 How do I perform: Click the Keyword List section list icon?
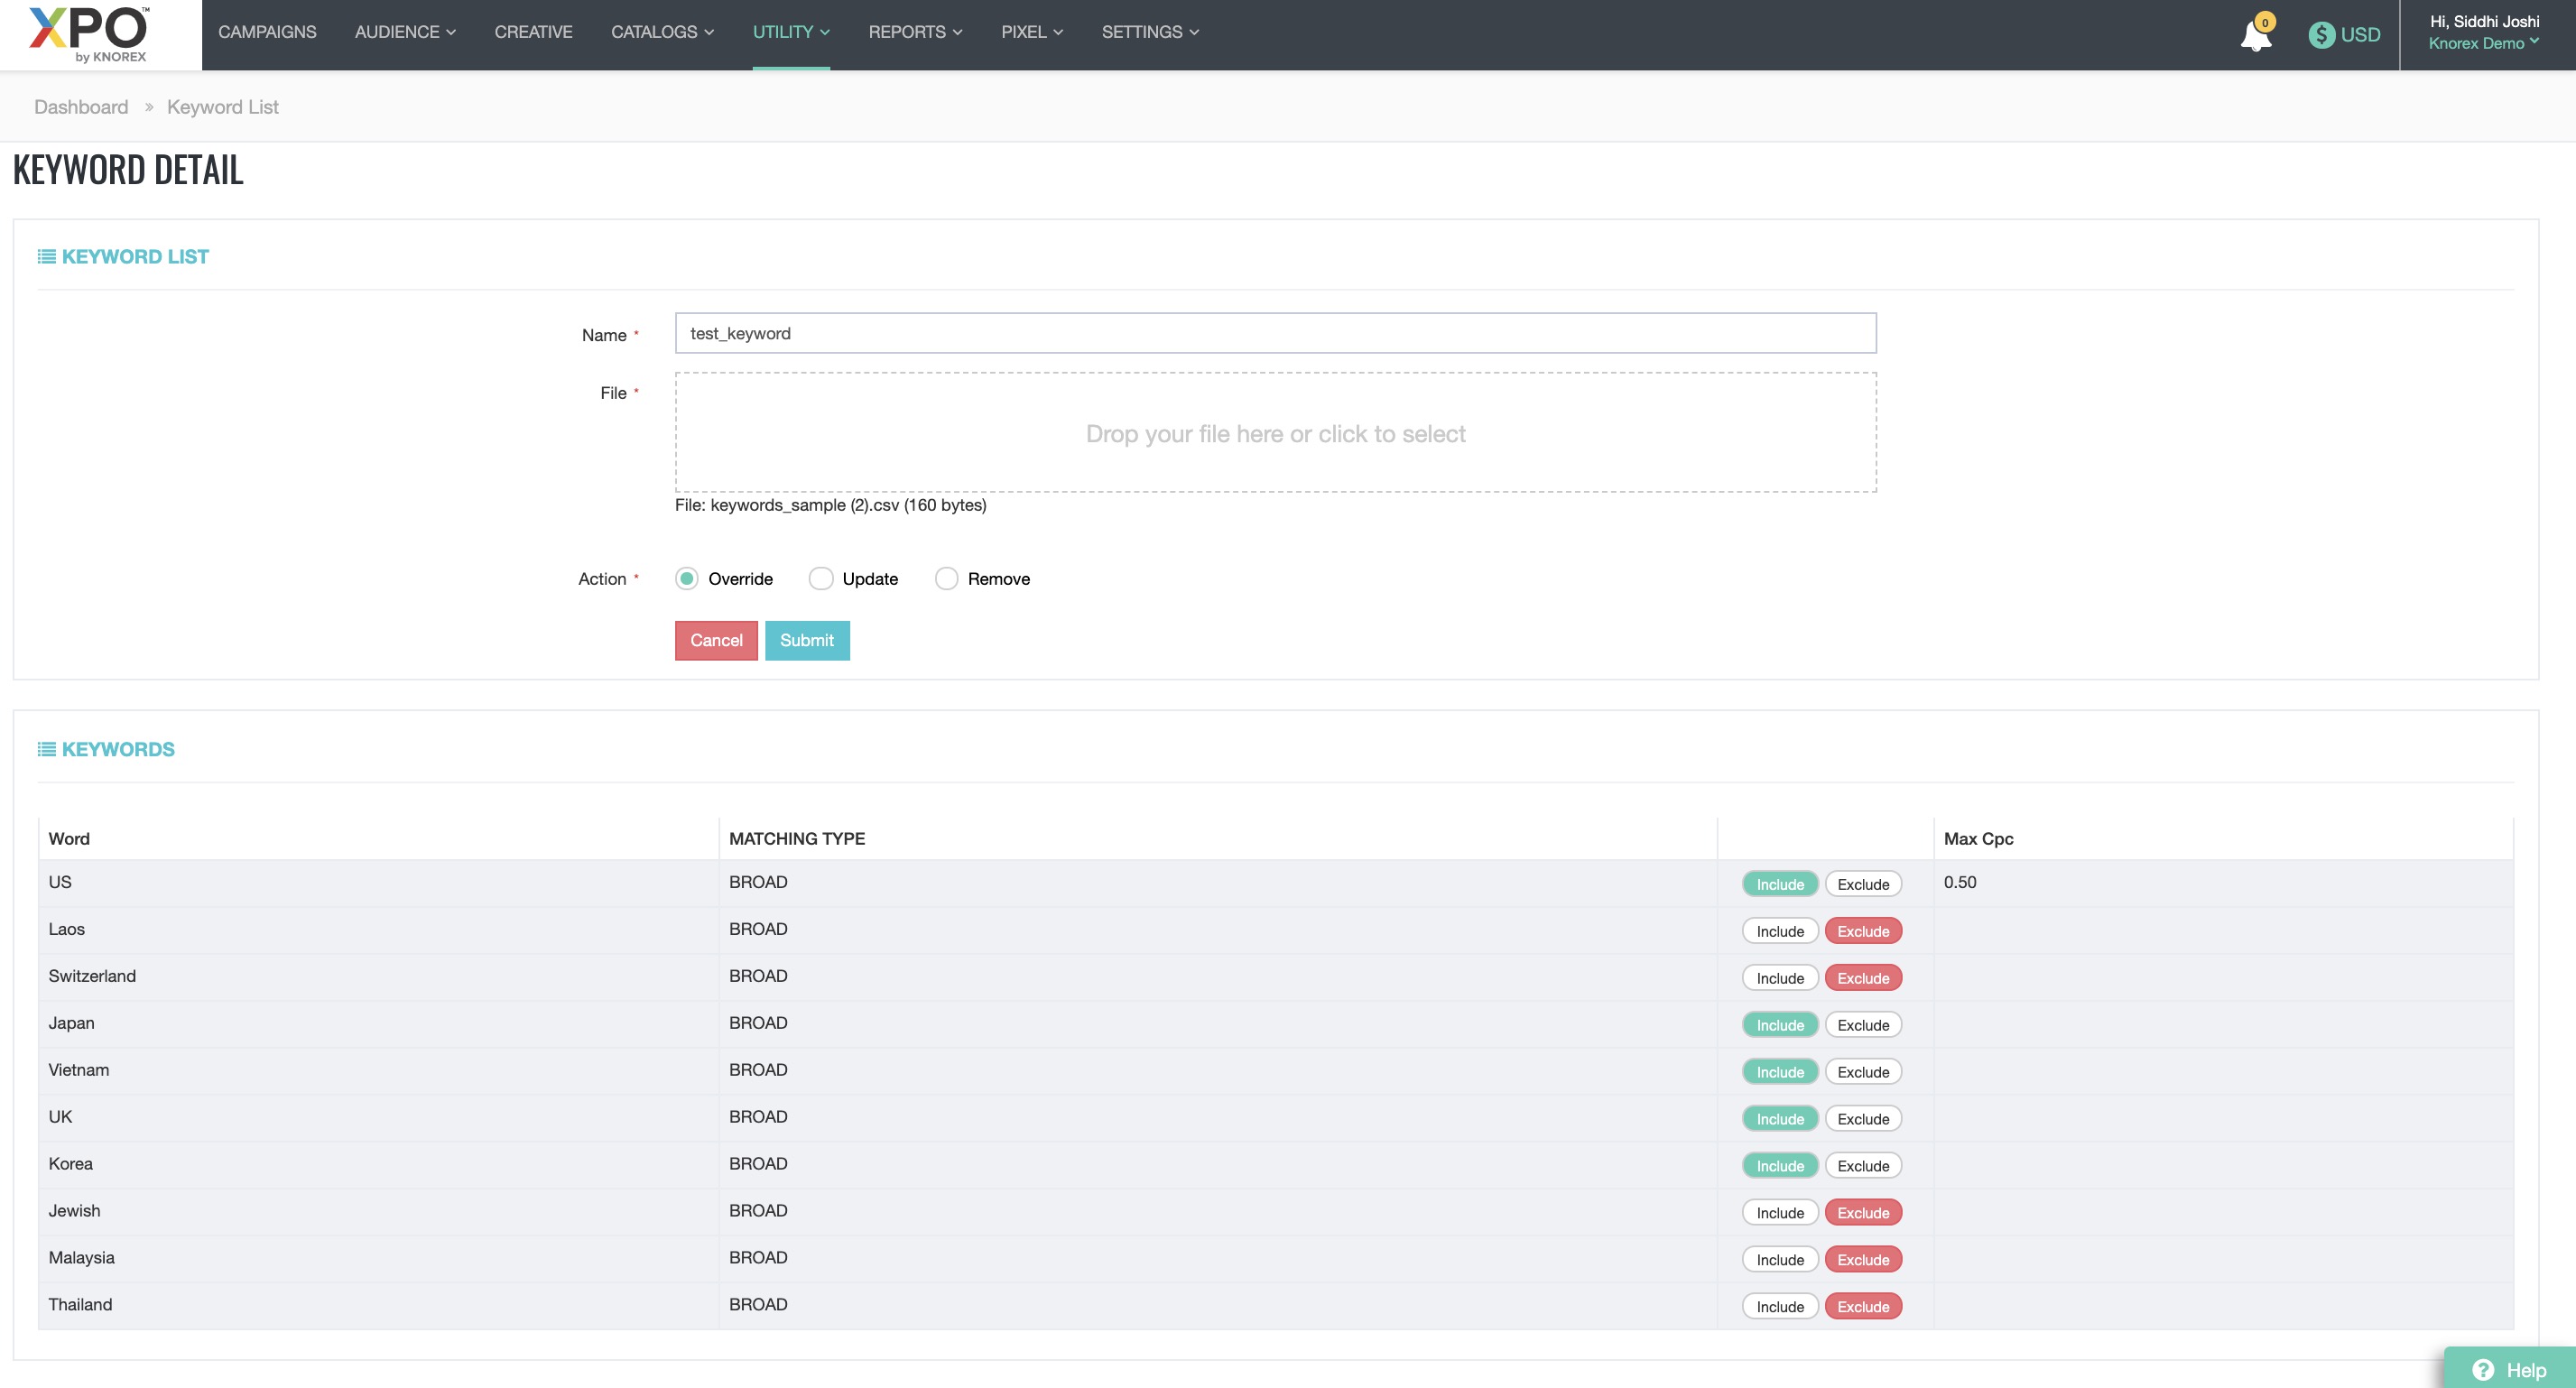coord(46,257)
